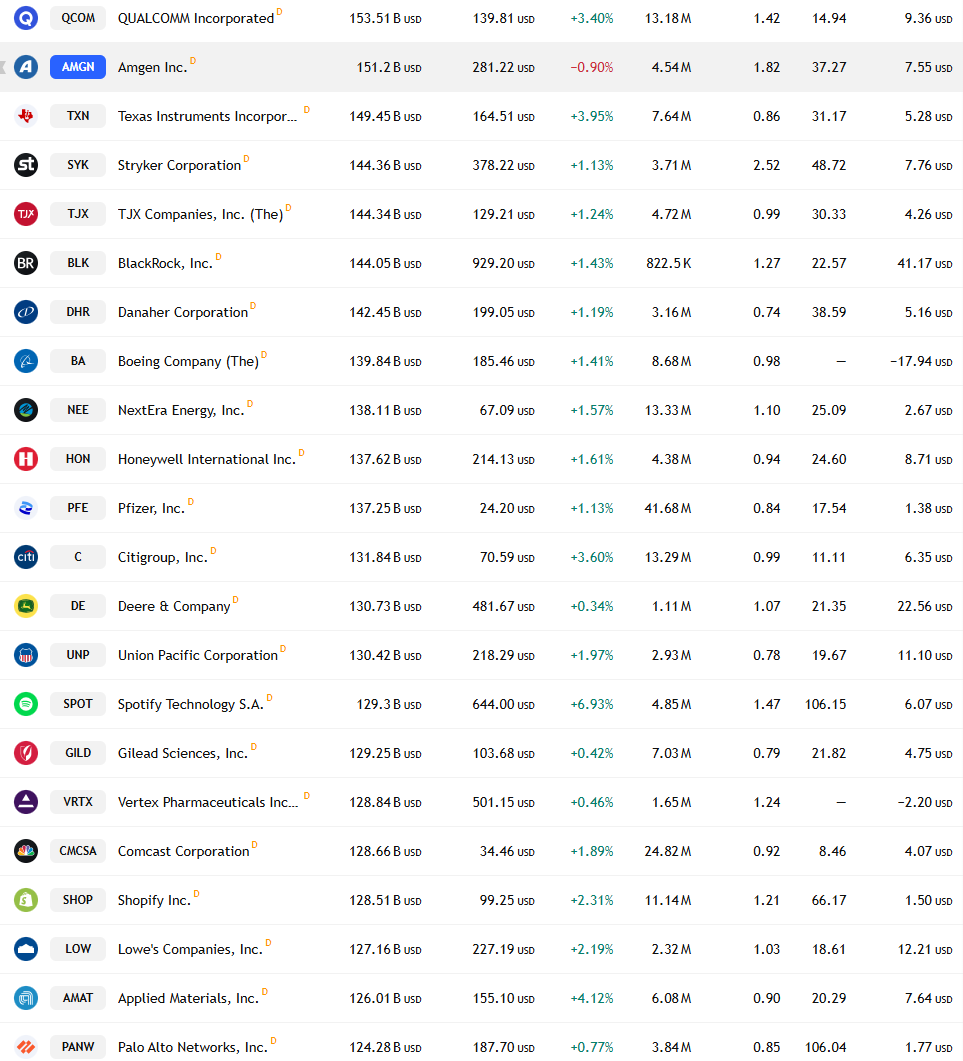
Task: Click Boeing's -17.94 USD EPS value
Action: click(x=921, y=361)
